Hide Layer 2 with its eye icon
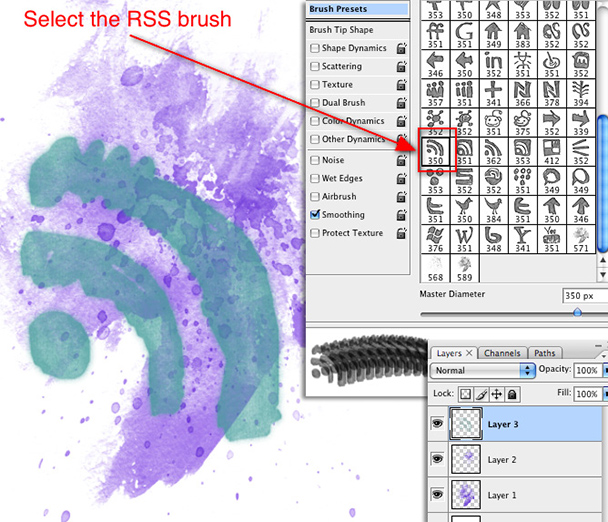 (437, 459)
